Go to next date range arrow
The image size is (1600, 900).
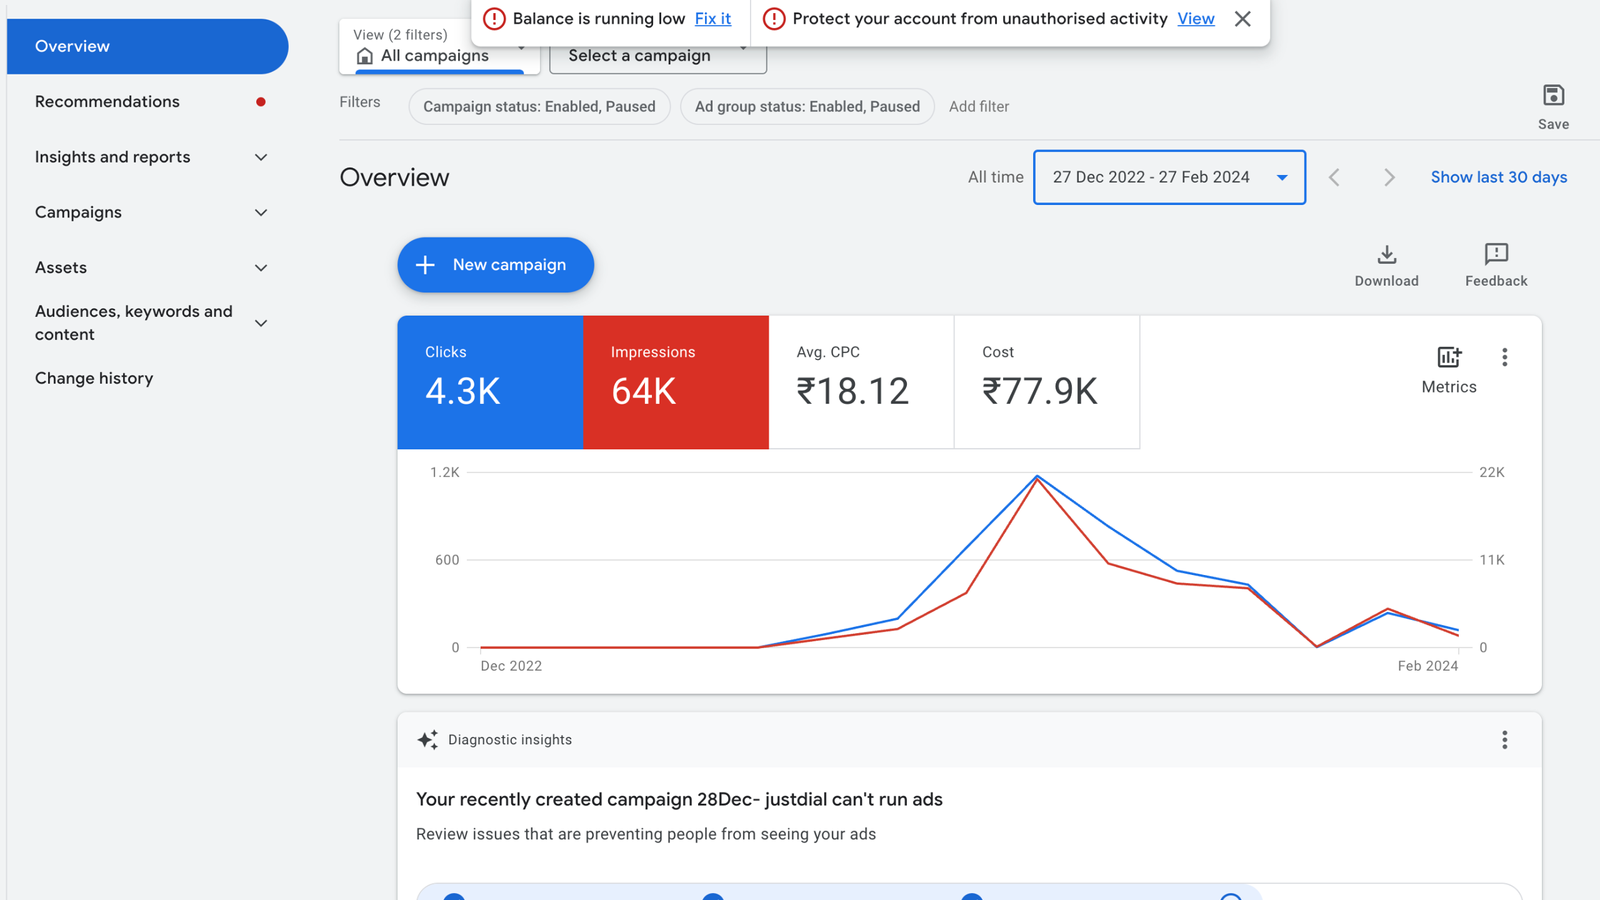(1389, 178)
